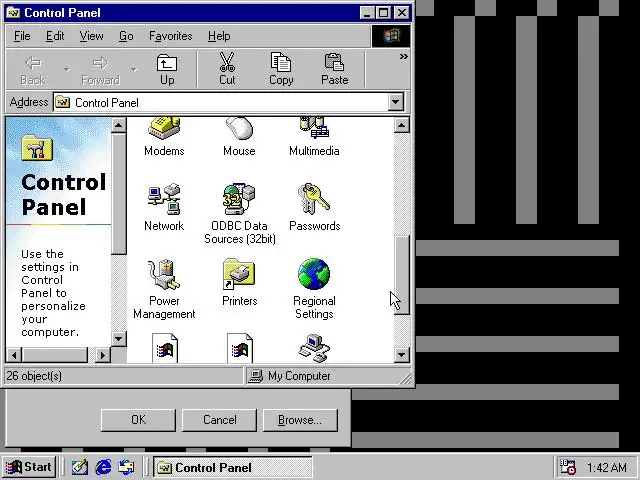Open the Go menu
The width and height of the screenshot is (640, 480).
point(126,36)
